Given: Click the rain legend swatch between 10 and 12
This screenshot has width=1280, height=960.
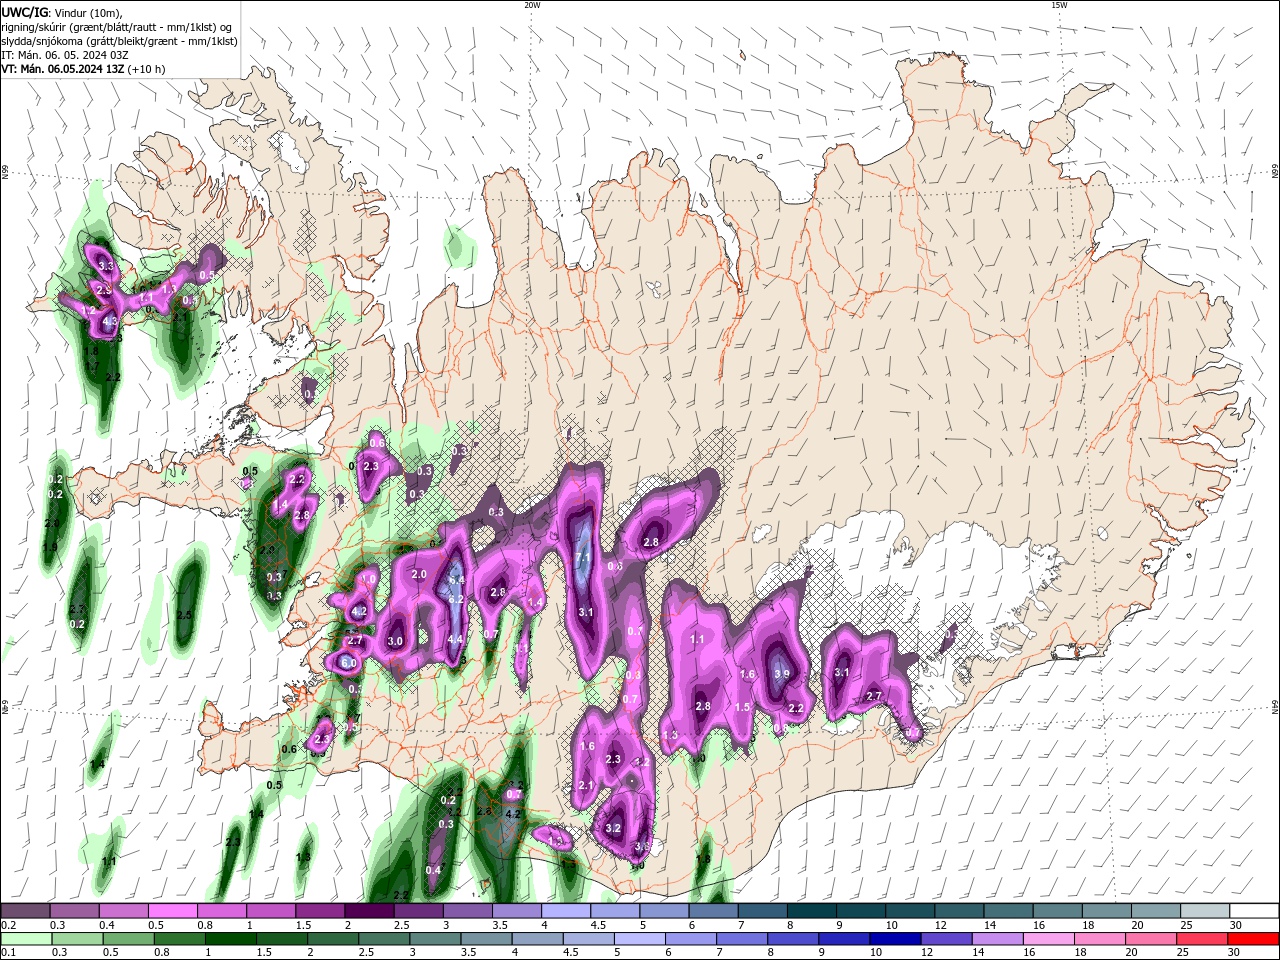Looking at the screenshot, I should pos(894,939).
